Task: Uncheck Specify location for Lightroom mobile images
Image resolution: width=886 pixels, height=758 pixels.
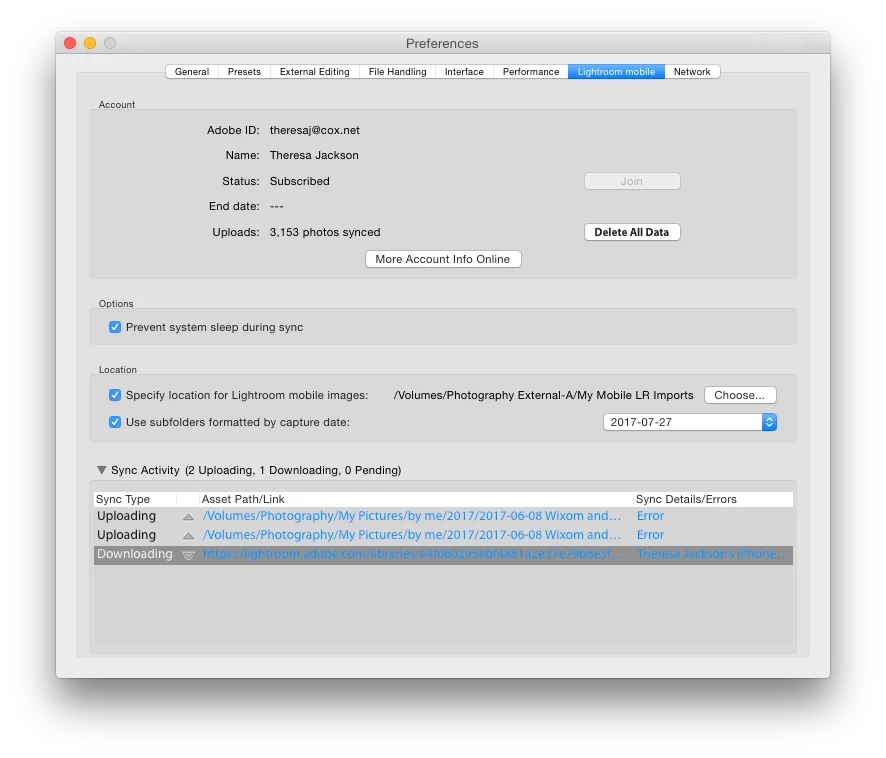Action: coord(115,395)
